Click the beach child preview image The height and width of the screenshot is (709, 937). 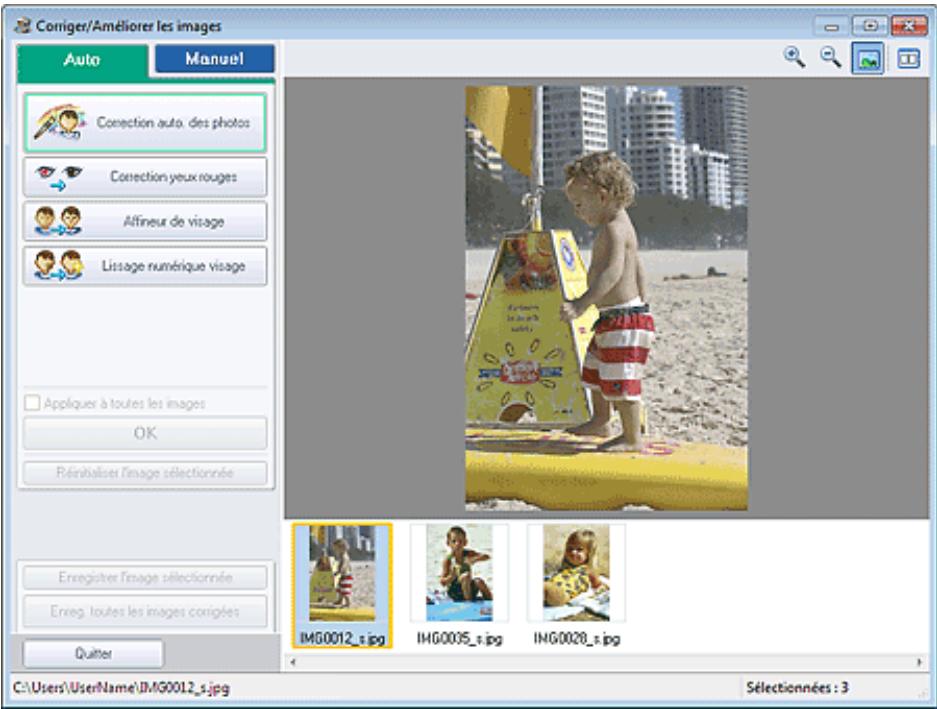[607, 298]
